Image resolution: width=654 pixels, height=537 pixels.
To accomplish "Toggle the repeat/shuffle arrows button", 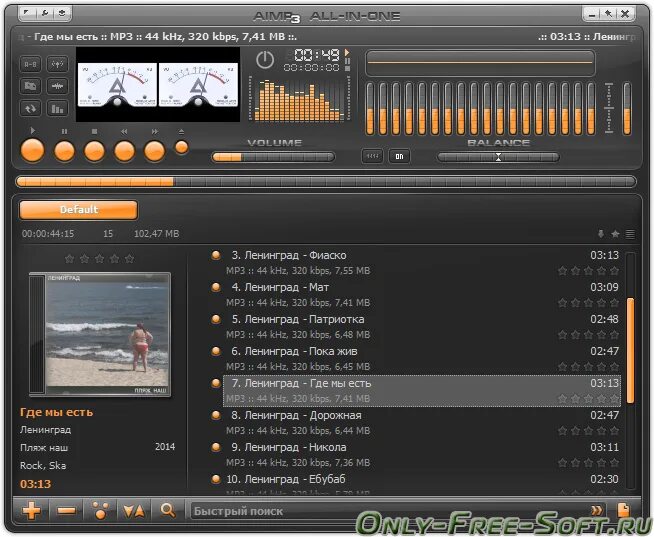I will coord(30,109).
